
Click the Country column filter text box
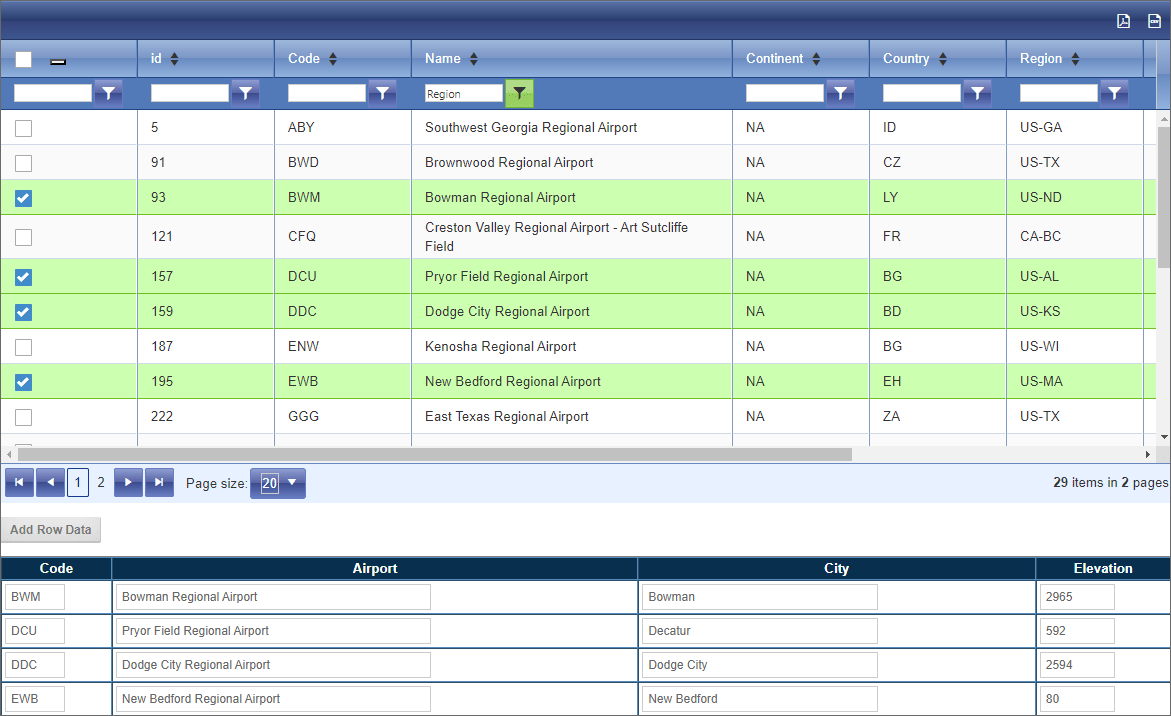tap(922, 93)
